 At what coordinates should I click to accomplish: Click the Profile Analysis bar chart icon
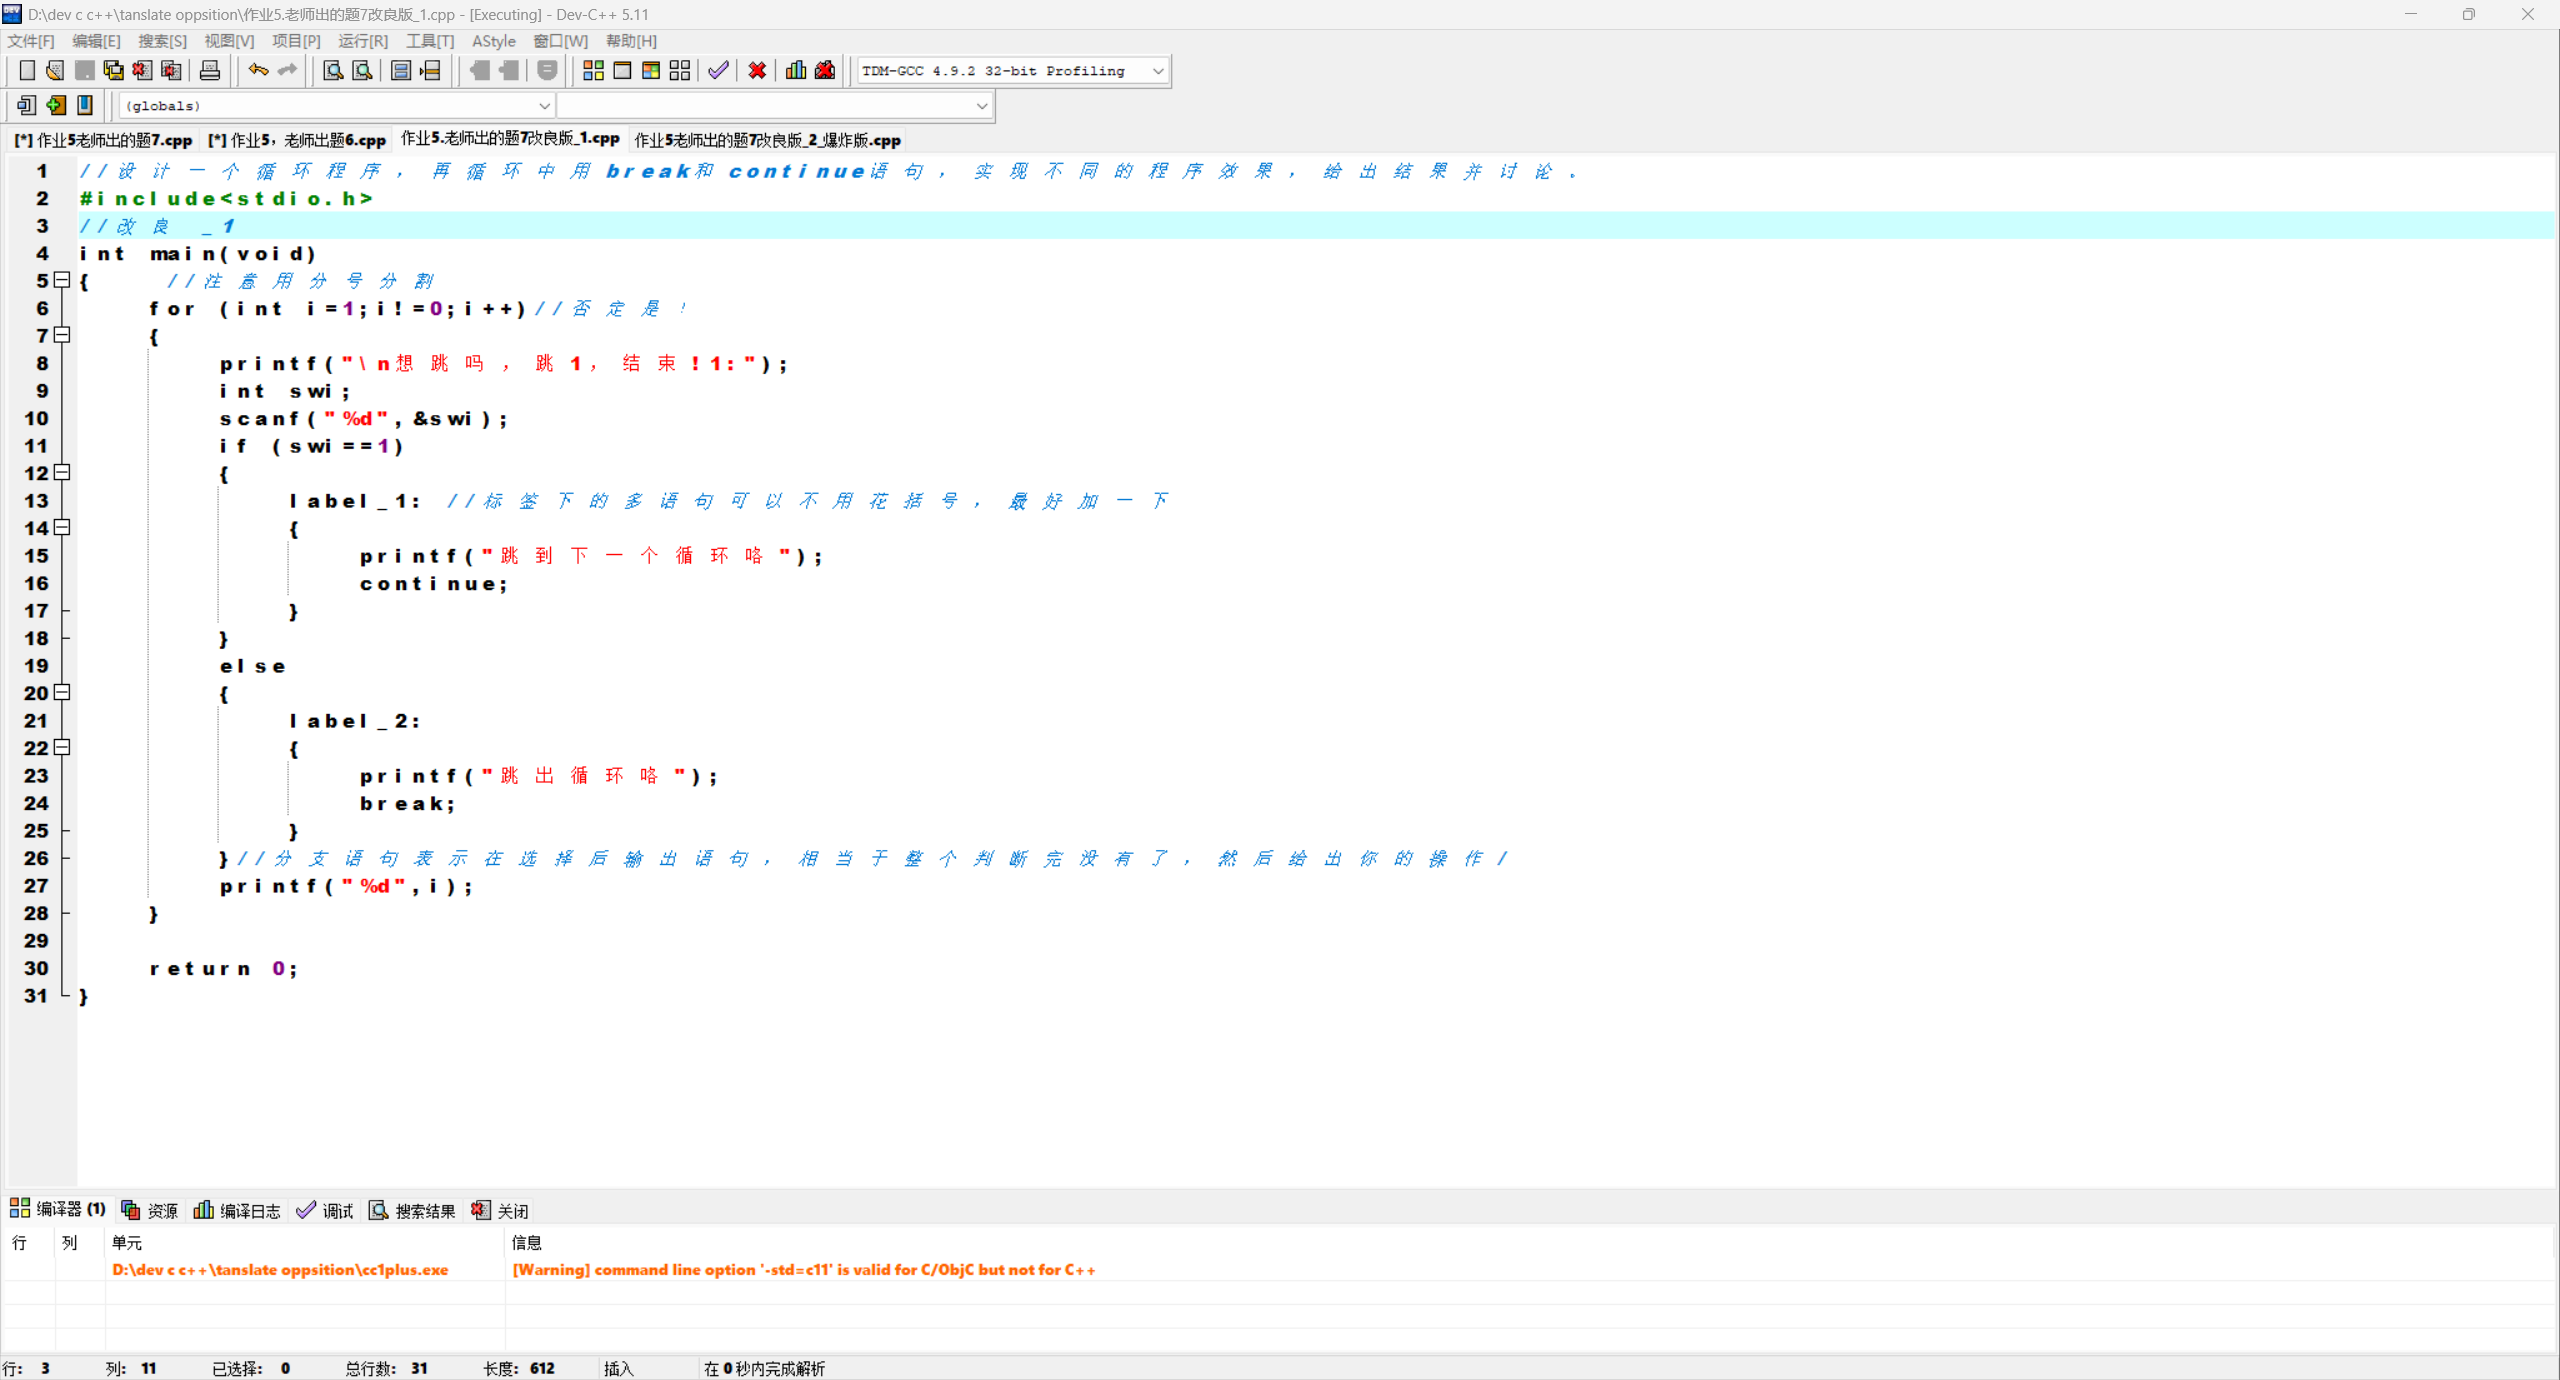click(796, 70)
